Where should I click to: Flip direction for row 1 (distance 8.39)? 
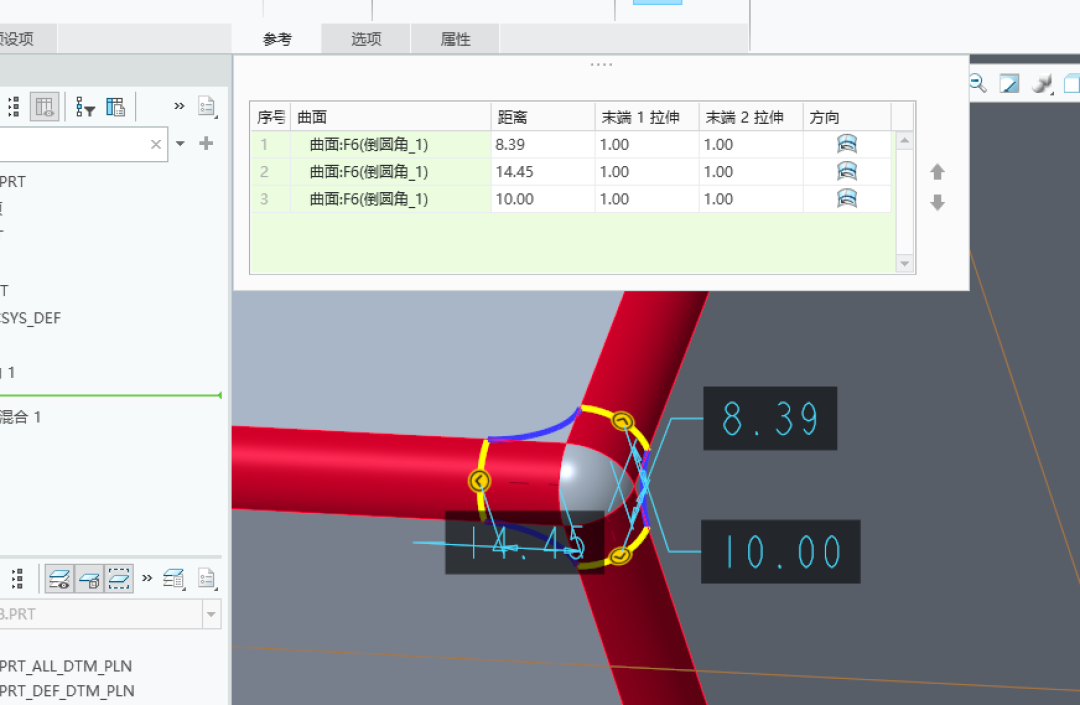coord(847,144)
